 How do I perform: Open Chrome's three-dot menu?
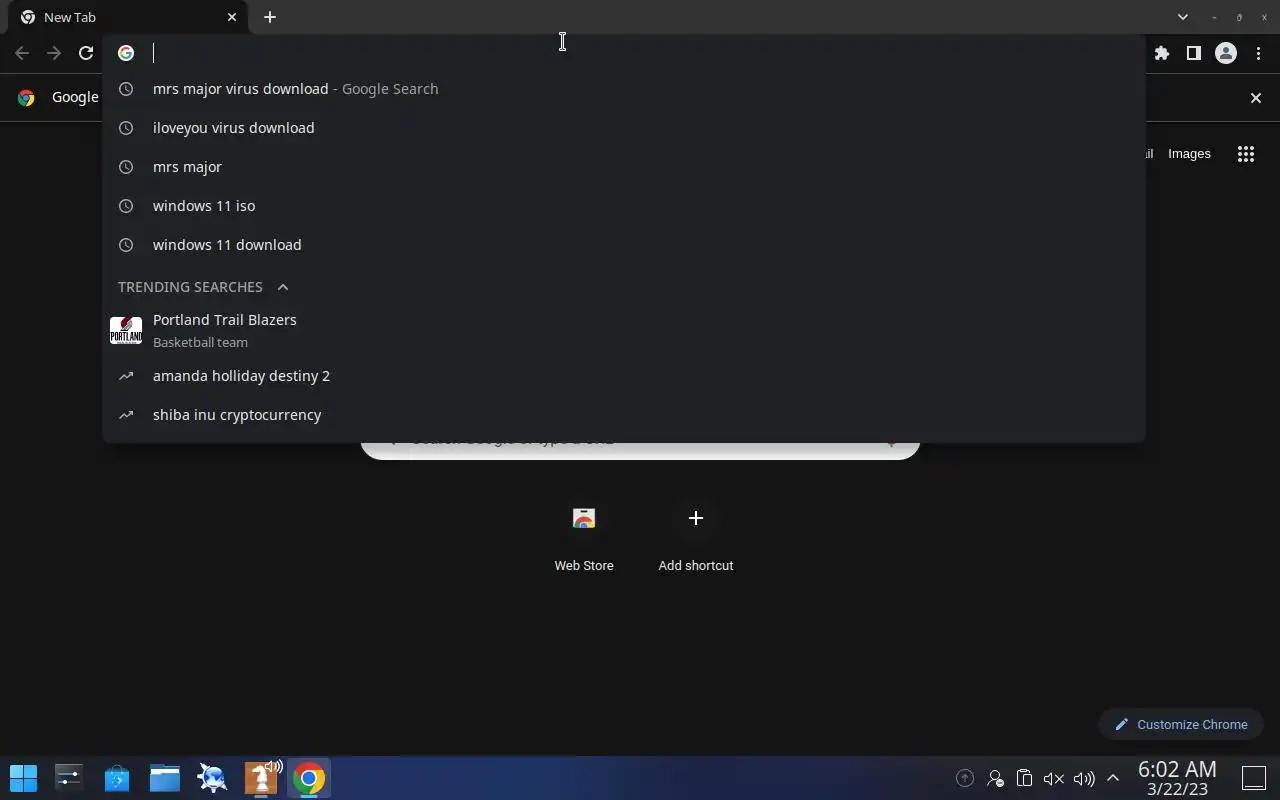click(x=1258, y=53)
